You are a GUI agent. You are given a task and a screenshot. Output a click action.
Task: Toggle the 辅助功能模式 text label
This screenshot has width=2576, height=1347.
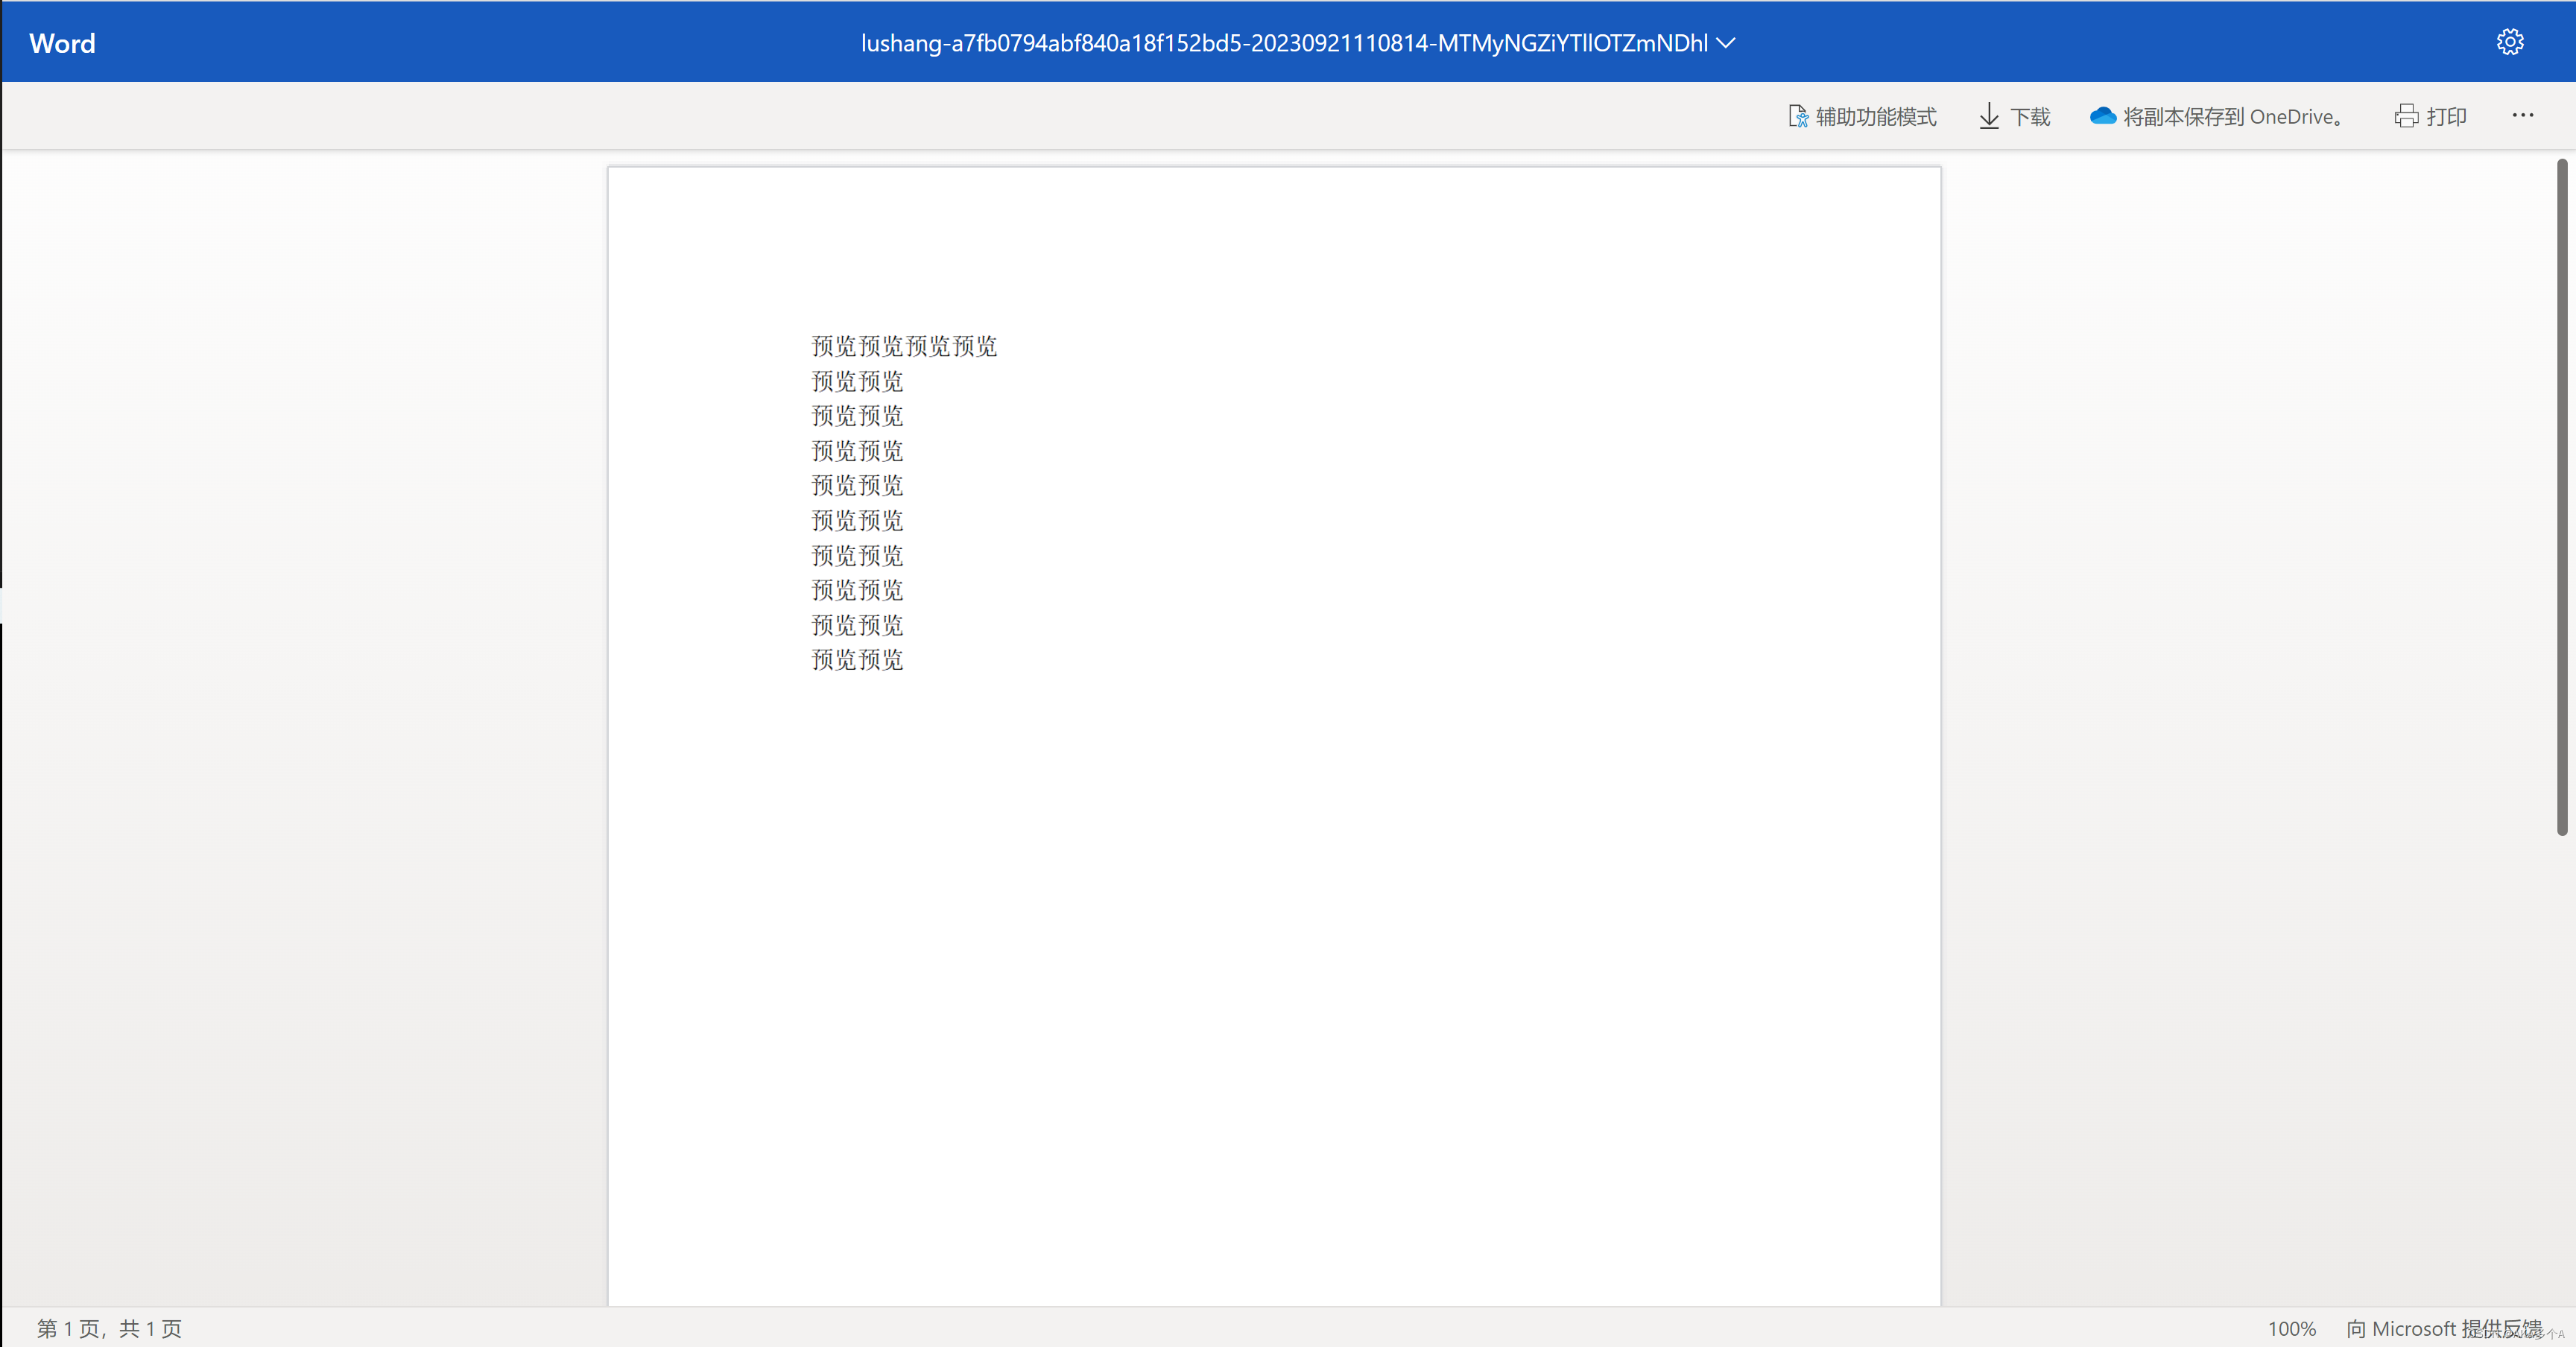tap(1876, 117)
